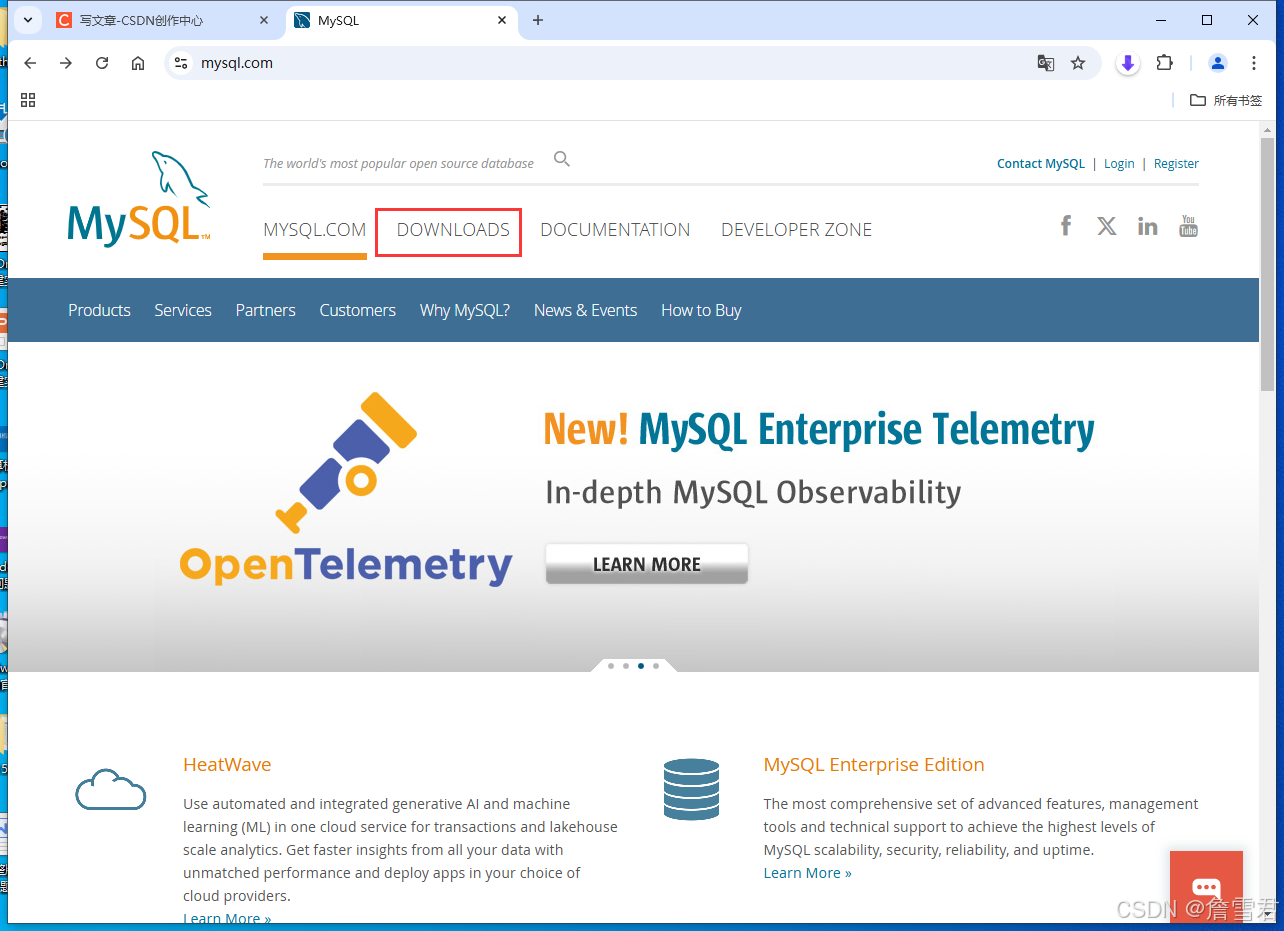The width and height of the screenshot is (1284, 931).
Task: Click the OpenTelemetry banner image
Action: (x=346, y=489)
